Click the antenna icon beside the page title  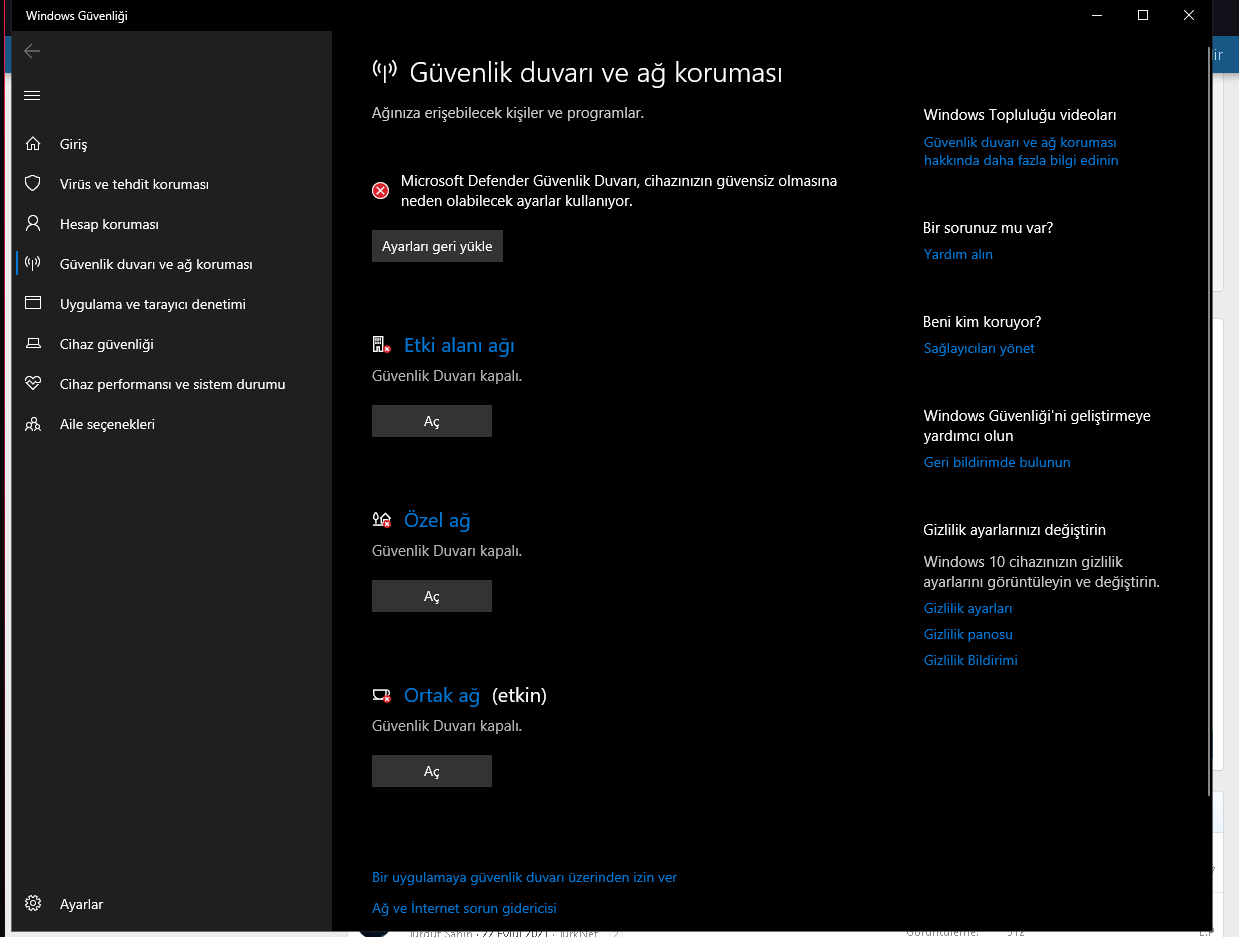tap(384, 71)
